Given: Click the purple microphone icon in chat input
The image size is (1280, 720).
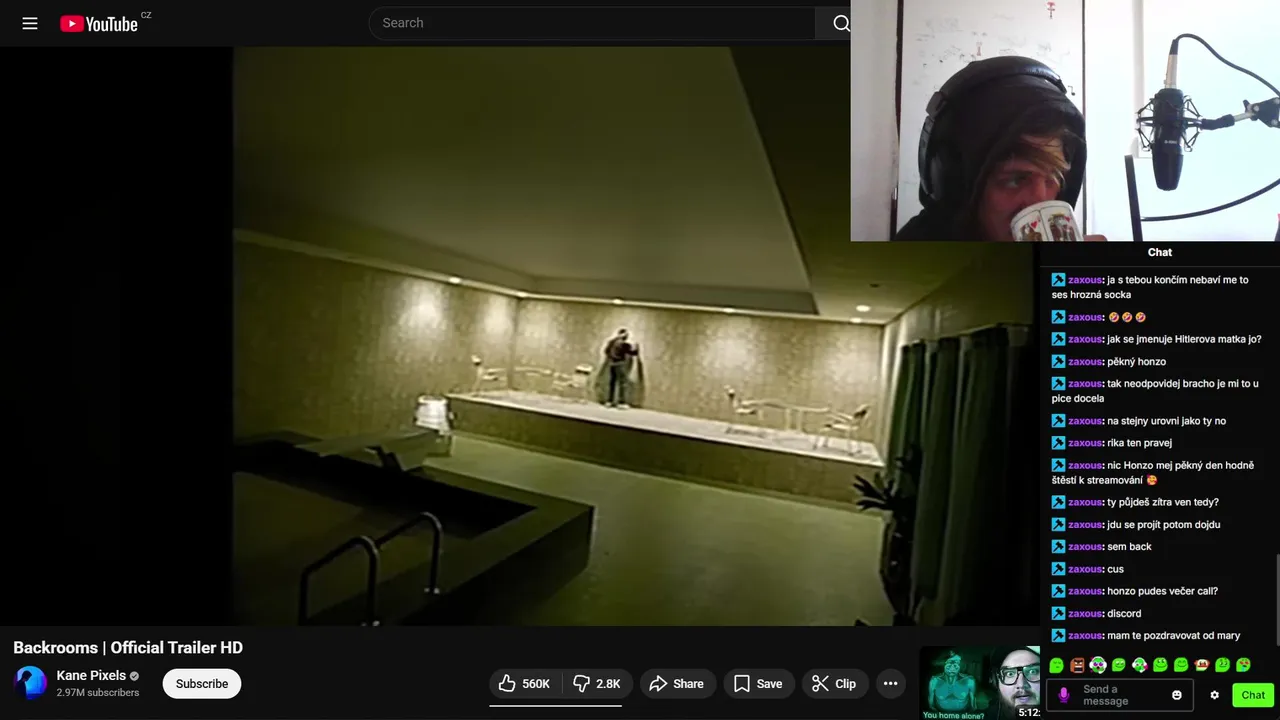Looking at the screenshot, I should pos(1063,695).
